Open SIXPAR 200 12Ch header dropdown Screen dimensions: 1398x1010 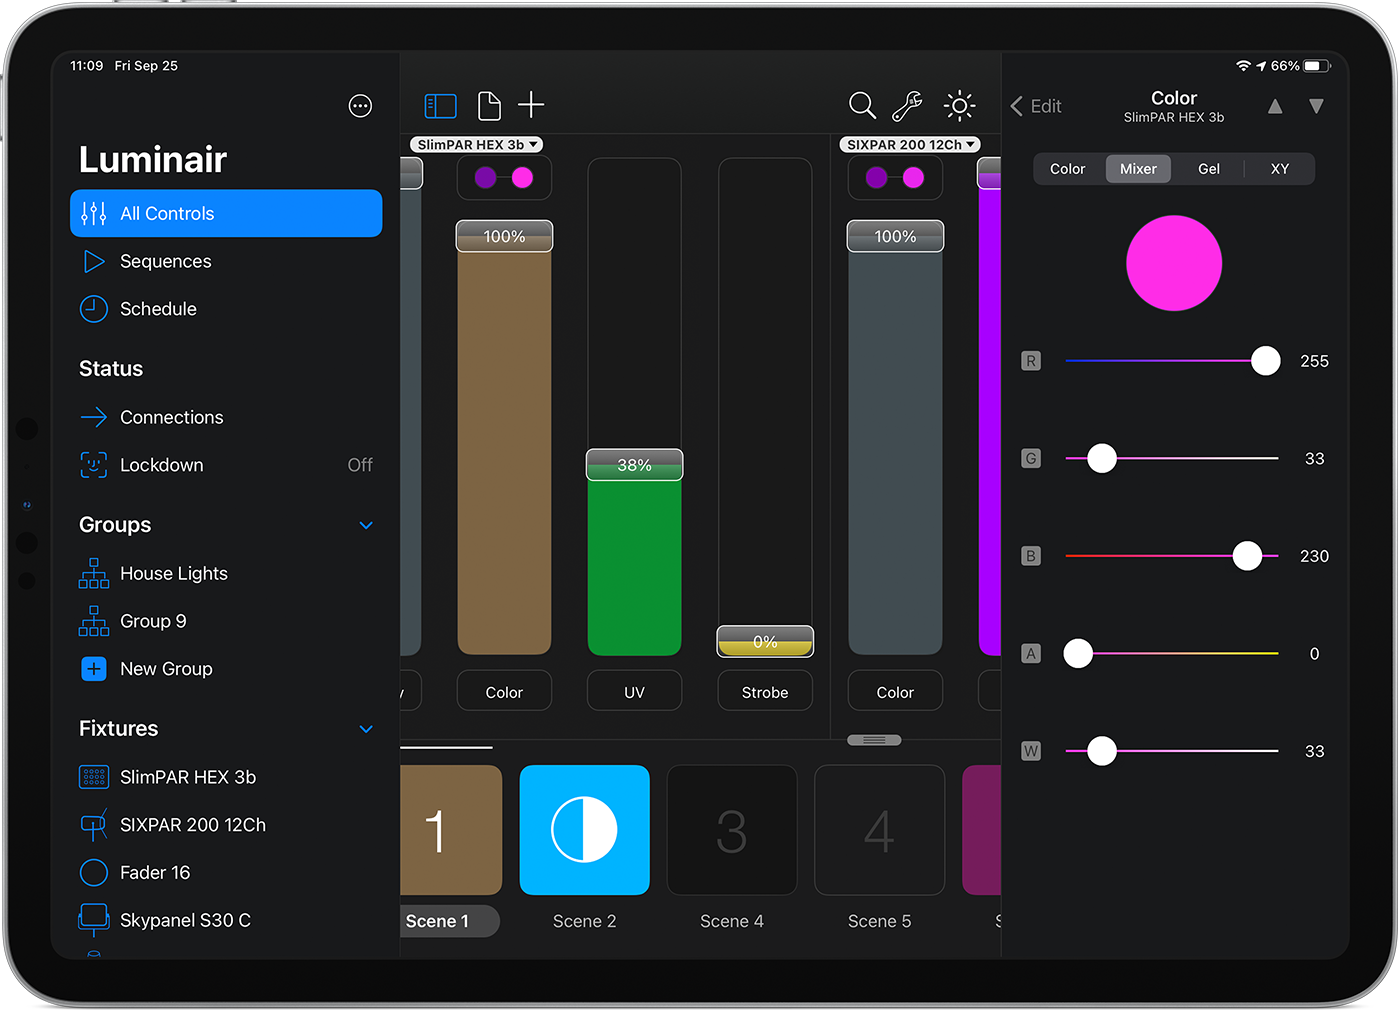pyautogui.click(x=910, y=145)
